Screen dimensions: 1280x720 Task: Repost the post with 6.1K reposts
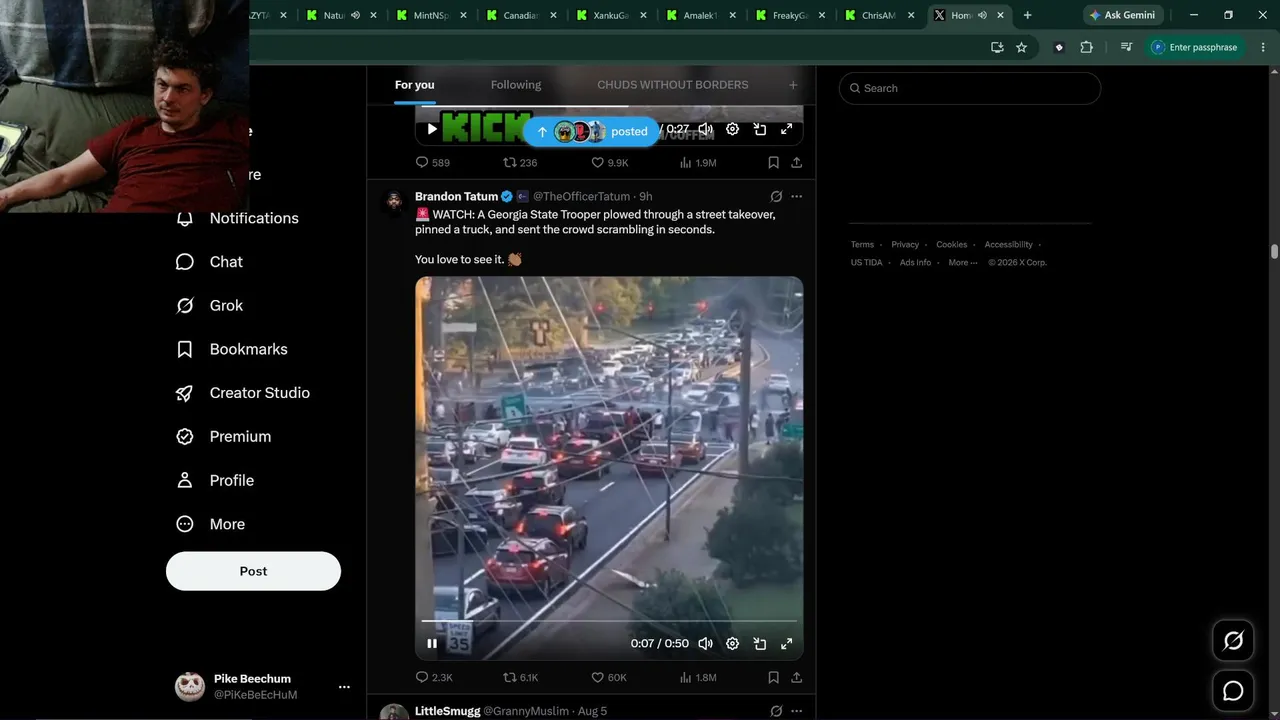point(520,677)
